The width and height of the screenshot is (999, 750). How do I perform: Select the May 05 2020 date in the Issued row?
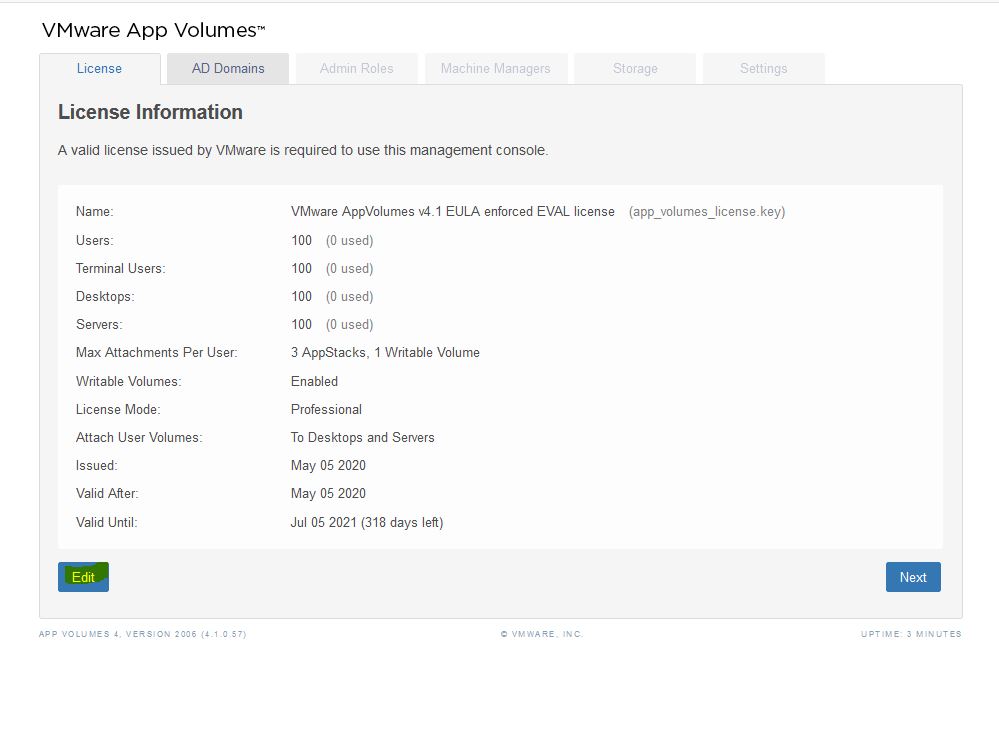(328, 465)
